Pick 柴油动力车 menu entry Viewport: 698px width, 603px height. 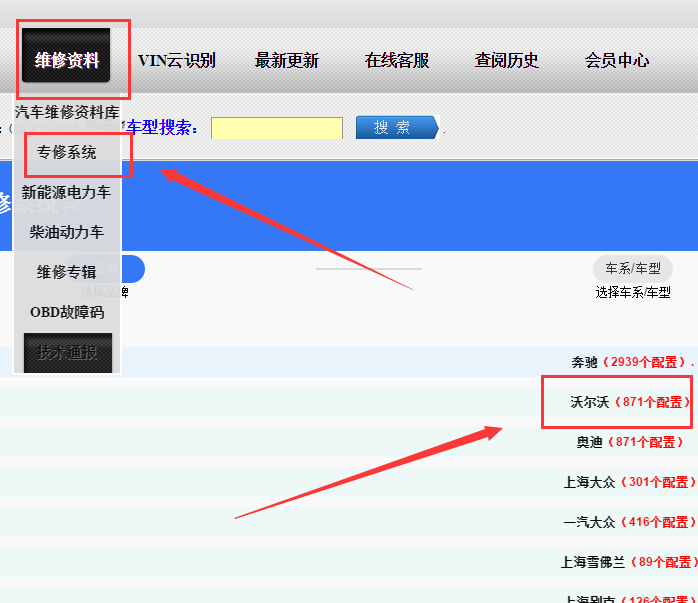[x=67, y=232]
